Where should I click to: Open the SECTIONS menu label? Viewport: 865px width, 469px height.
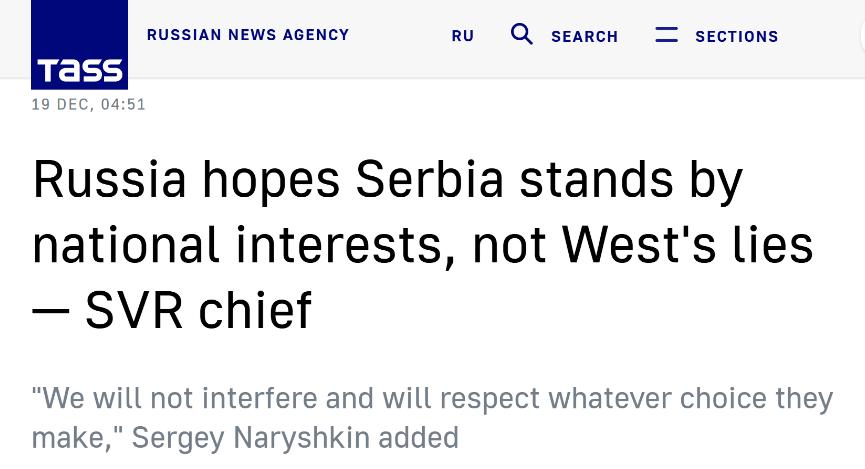click(736, 36)
